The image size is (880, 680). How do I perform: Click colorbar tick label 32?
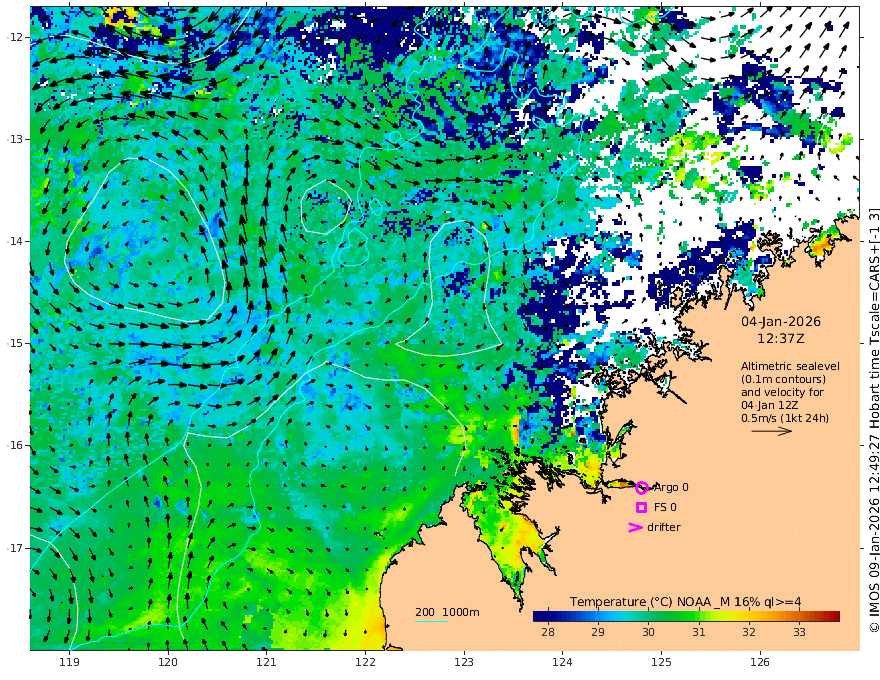(x=749, y=632)
